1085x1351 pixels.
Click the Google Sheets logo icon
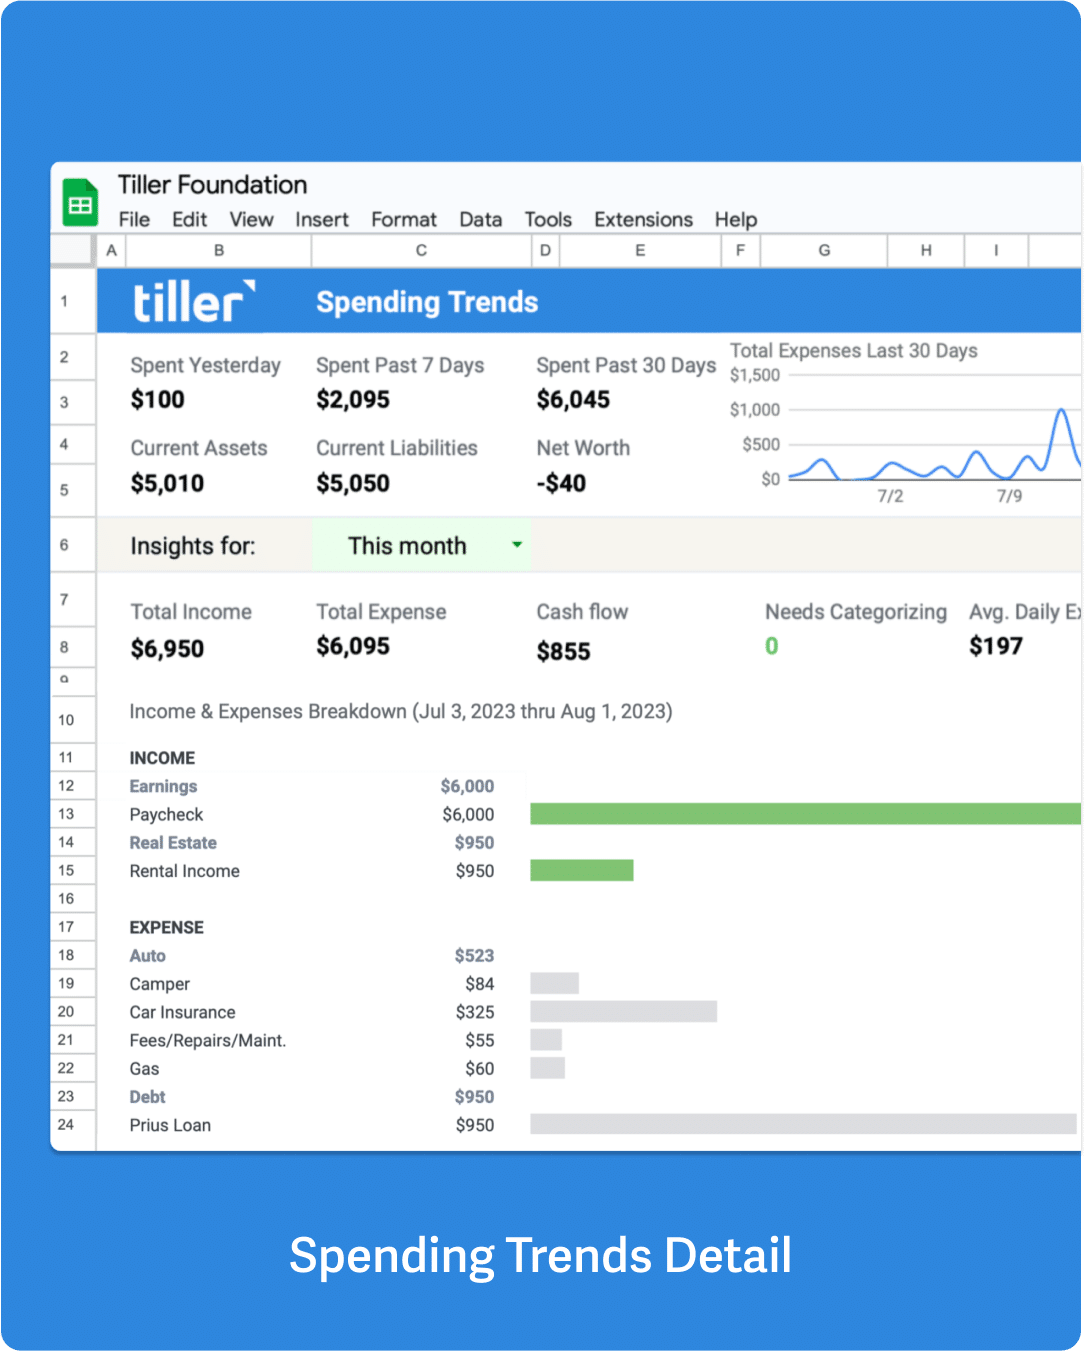tap(80, 203)
